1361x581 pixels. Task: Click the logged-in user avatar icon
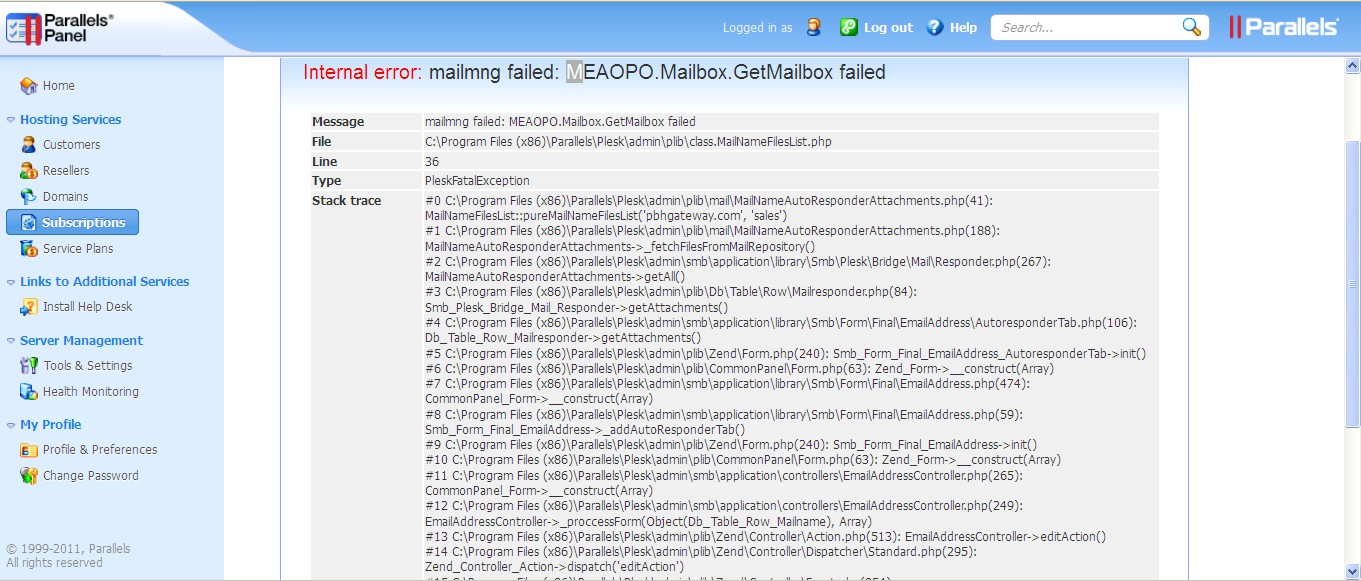click(814, 28)
